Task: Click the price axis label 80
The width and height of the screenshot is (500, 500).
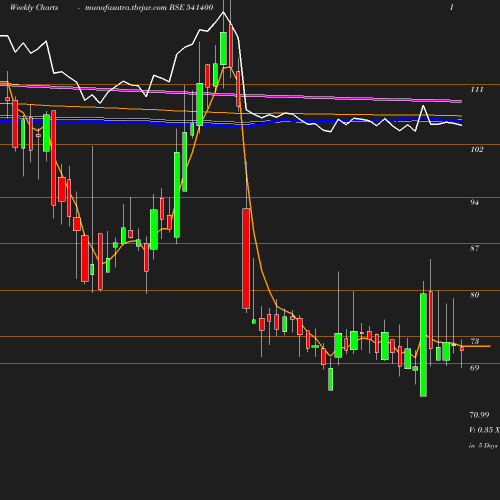Action: point(475,295)
